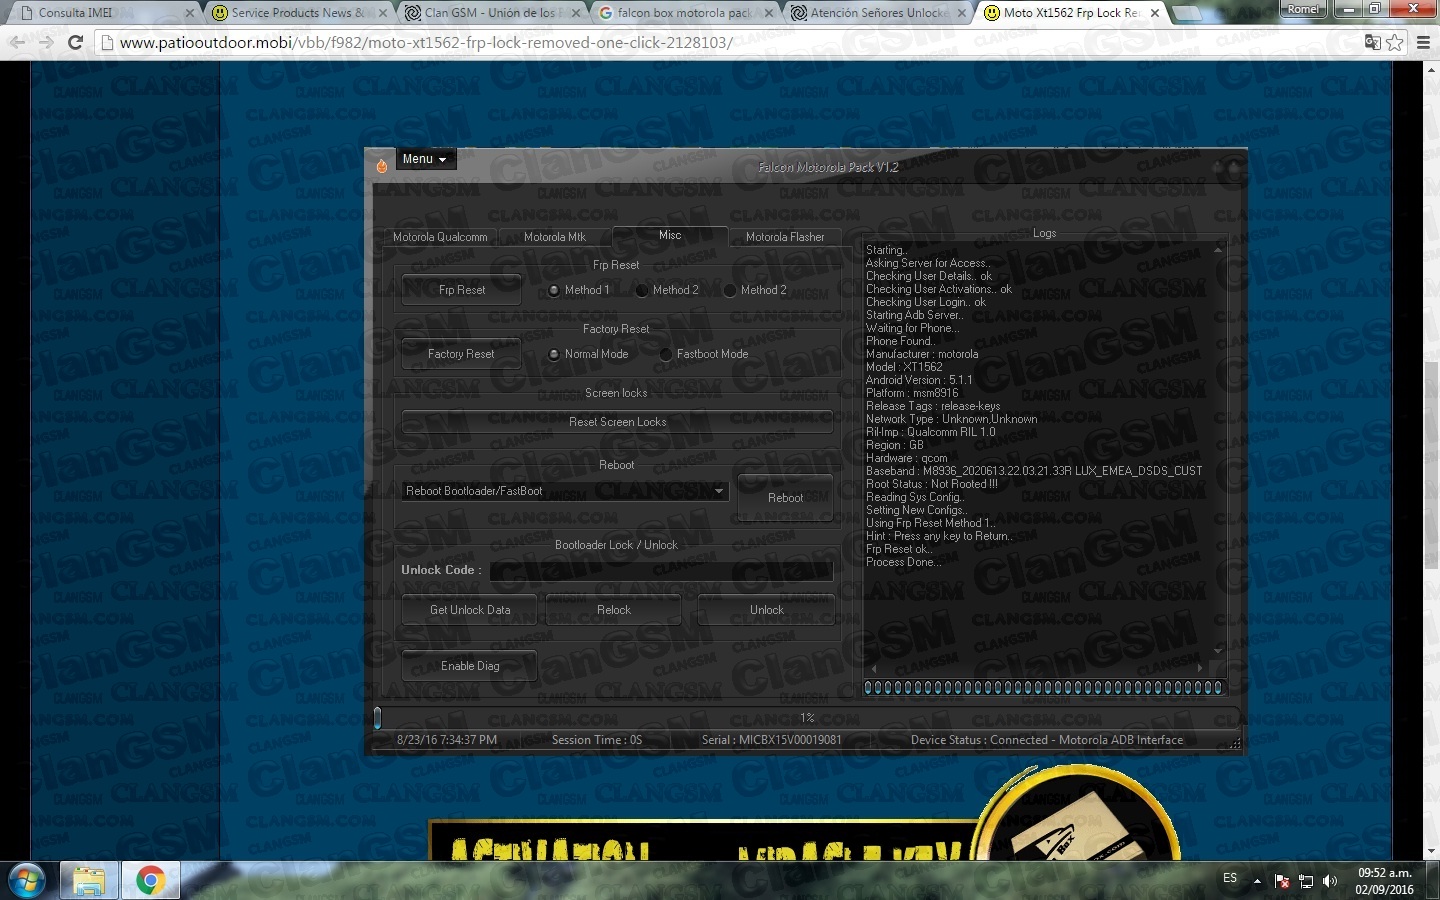Screen dimensions: 1440x900
Task: Switch to the Motorola Mtk tab
Action: coord(555,237)
